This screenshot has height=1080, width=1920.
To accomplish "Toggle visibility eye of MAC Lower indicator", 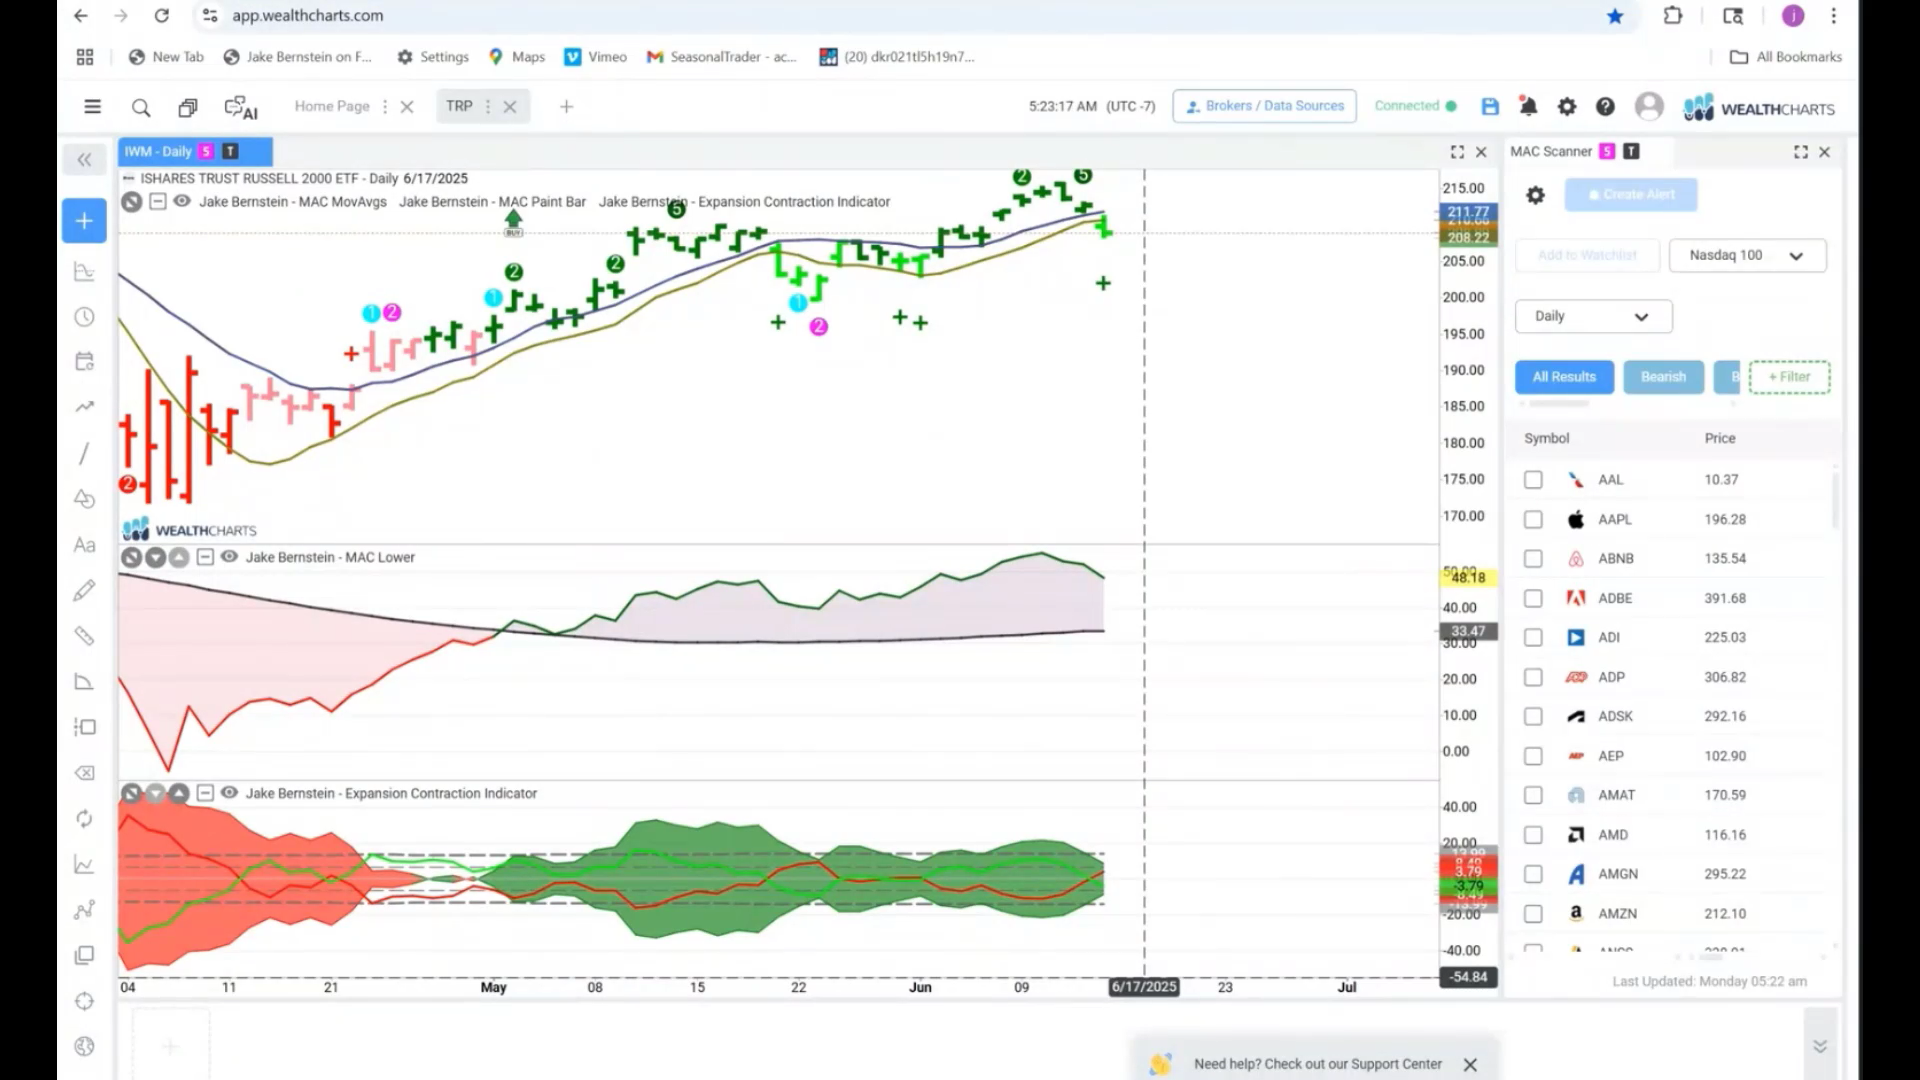I will coord(229,557).
